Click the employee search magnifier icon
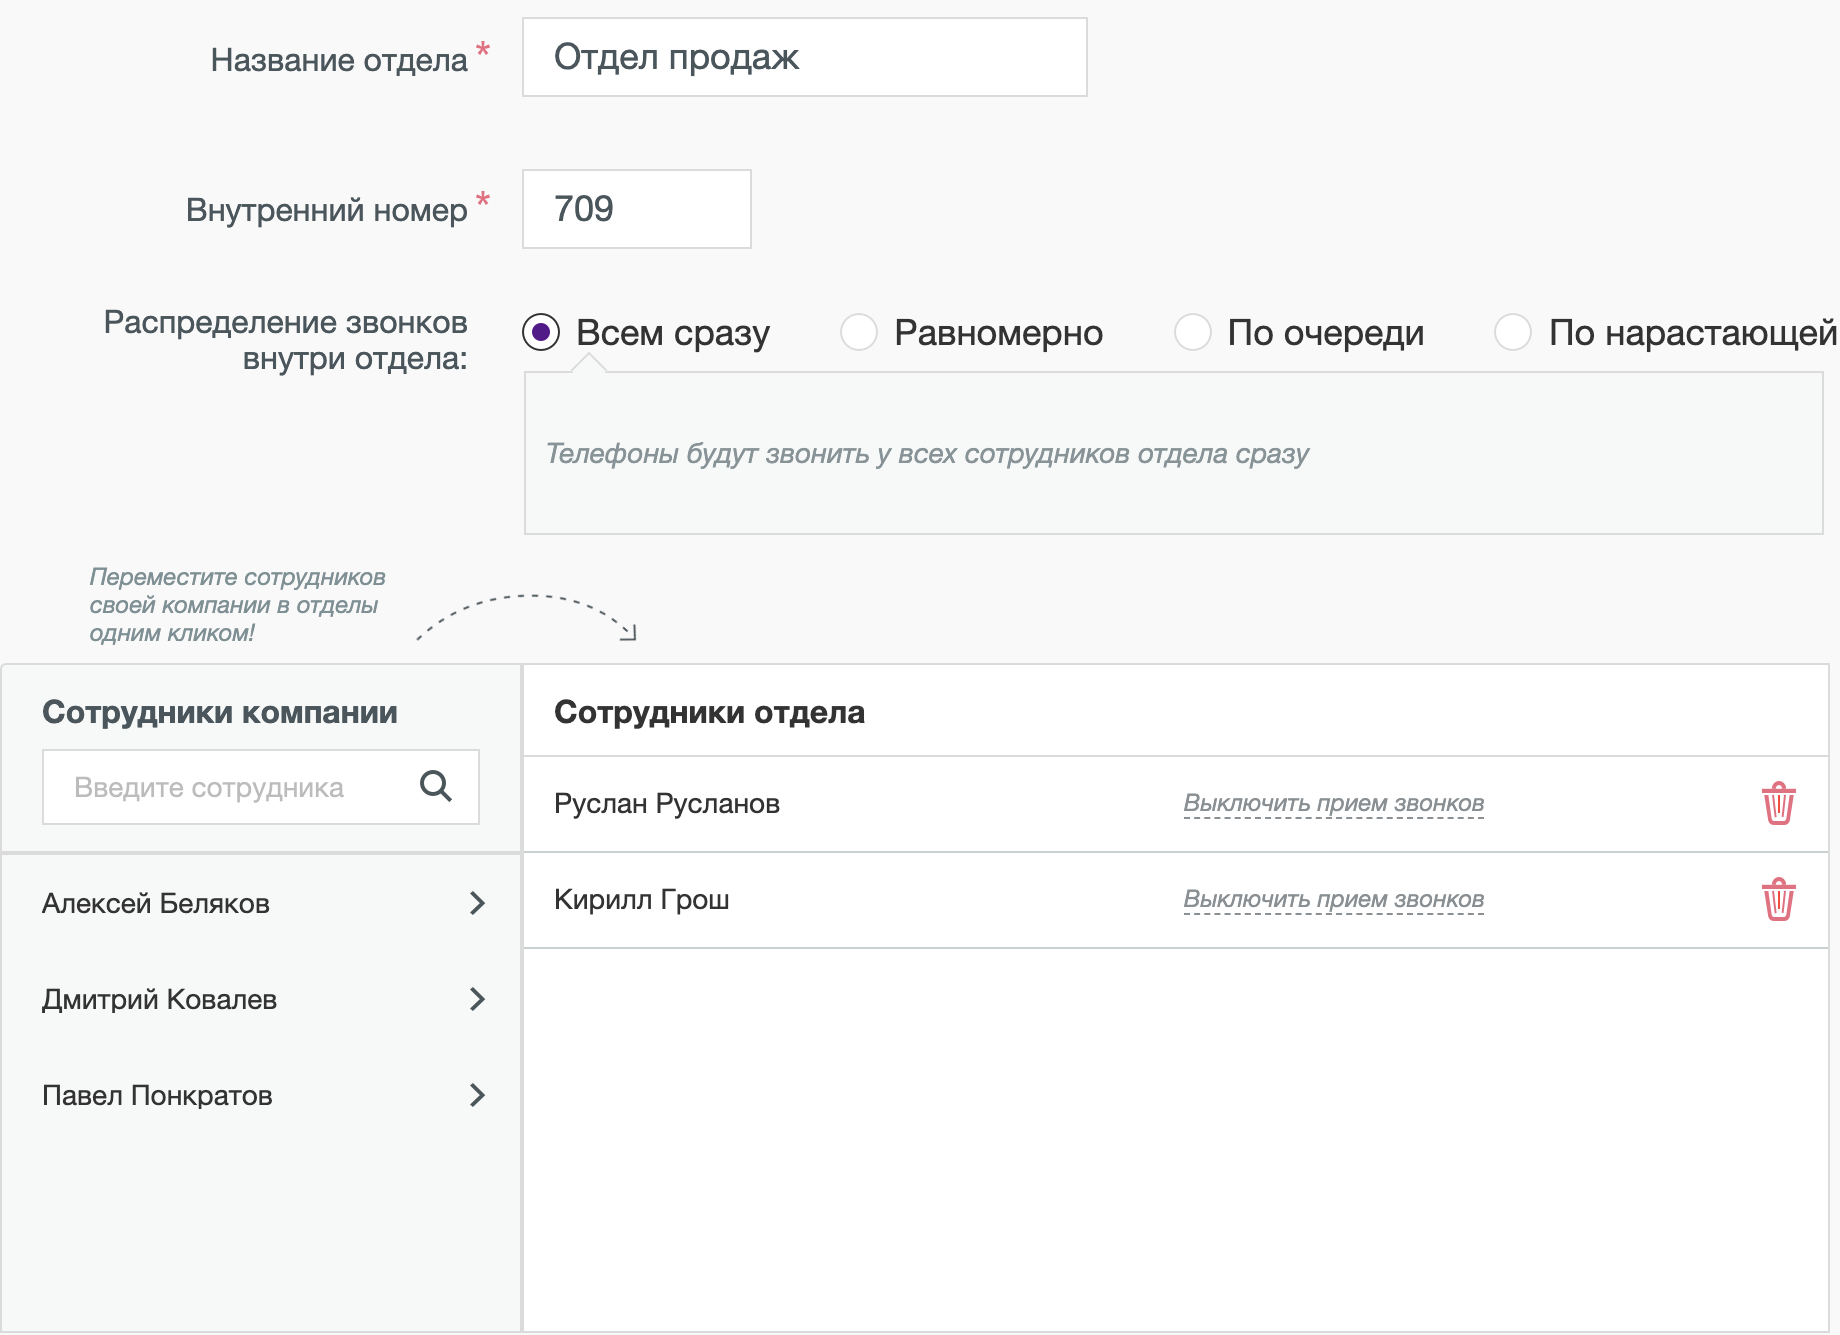Screen dimensions: 1840x1335 pyautogui.click(x=435, y=786)
